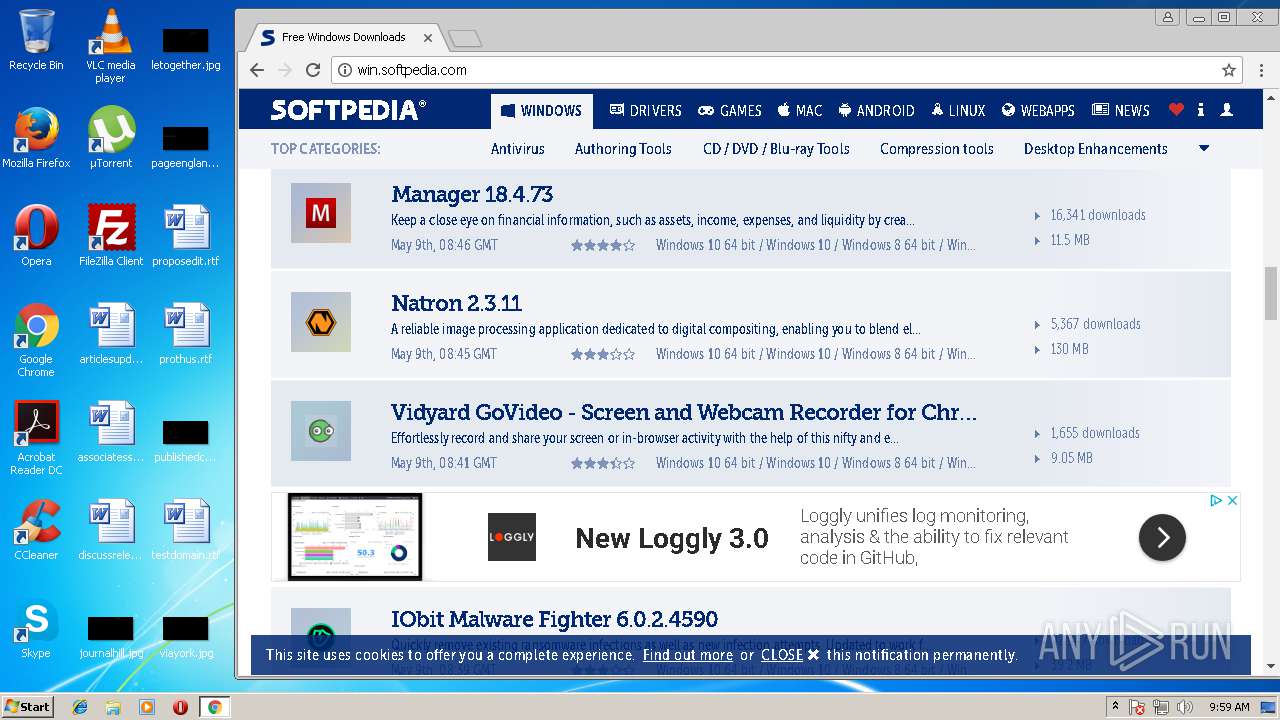The height and width of the screenshot is (720, 1280).
Task: Open Authoring Tools category link
Action: (x=623, y=149)
